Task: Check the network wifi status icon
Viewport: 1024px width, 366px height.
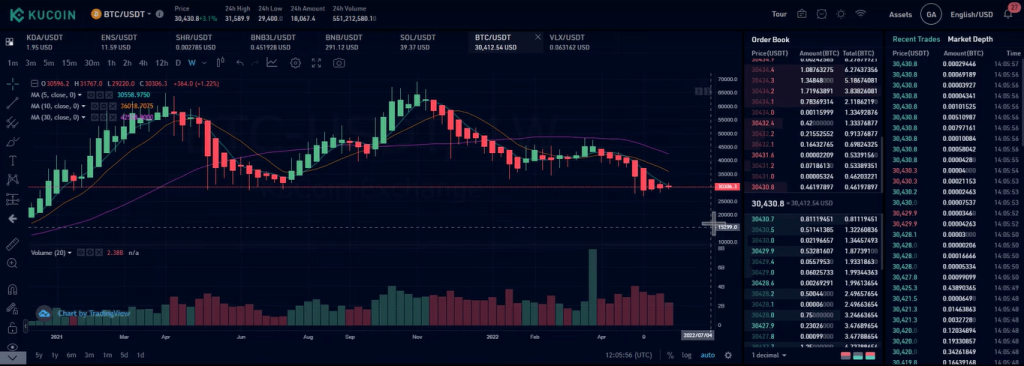Action: click(860, 14)
